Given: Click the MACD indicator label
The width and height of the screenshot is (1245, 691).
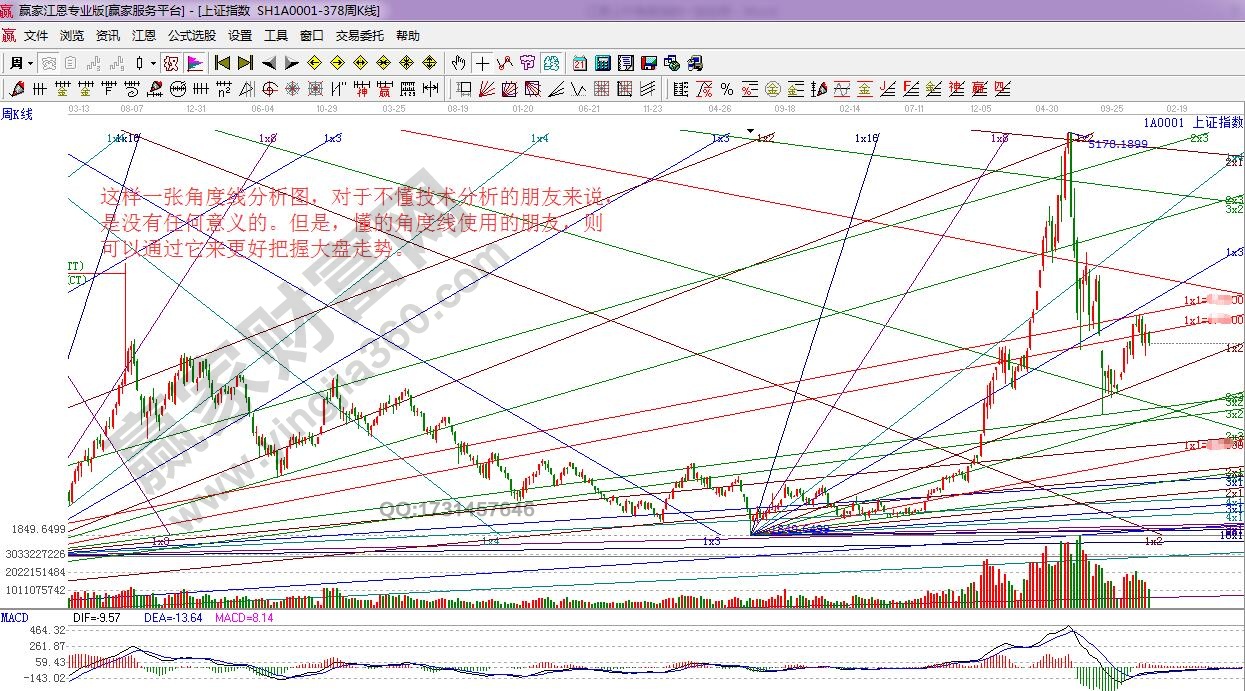Looking at the screenshot, I should tap(14, 618).
